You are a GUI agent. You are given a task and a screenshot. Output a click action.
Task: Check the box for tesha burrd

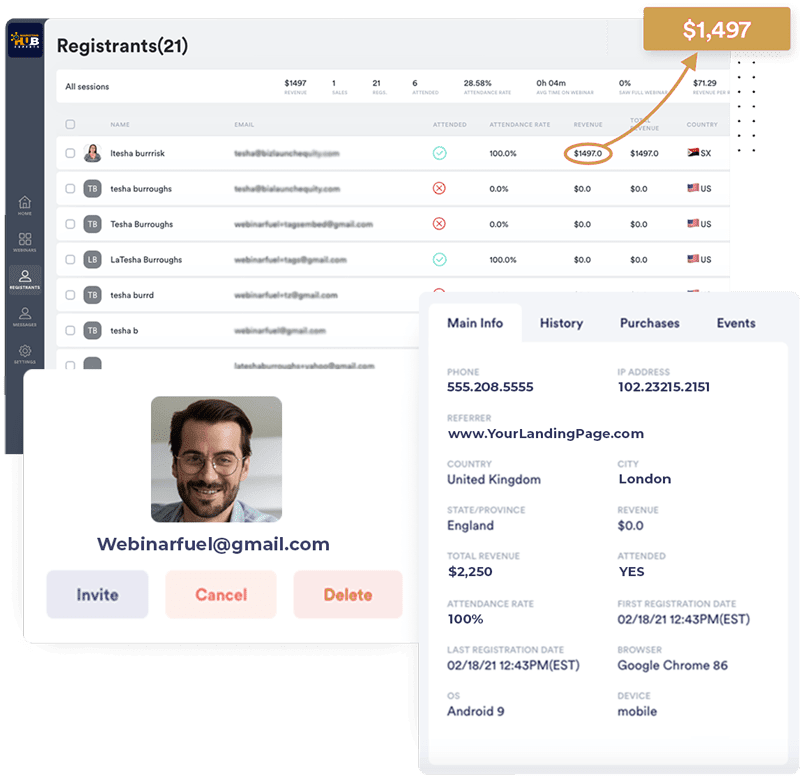[70, 295]
